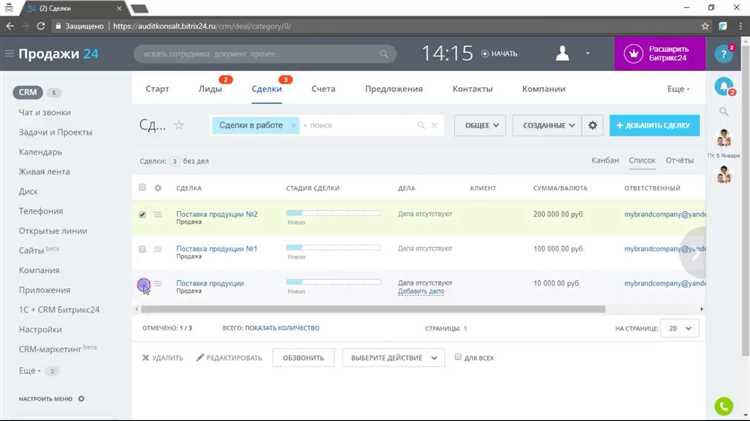Open row action menu for Поставка продукции №2
This screenshot has height=421, width=750.
pos(158,215)
